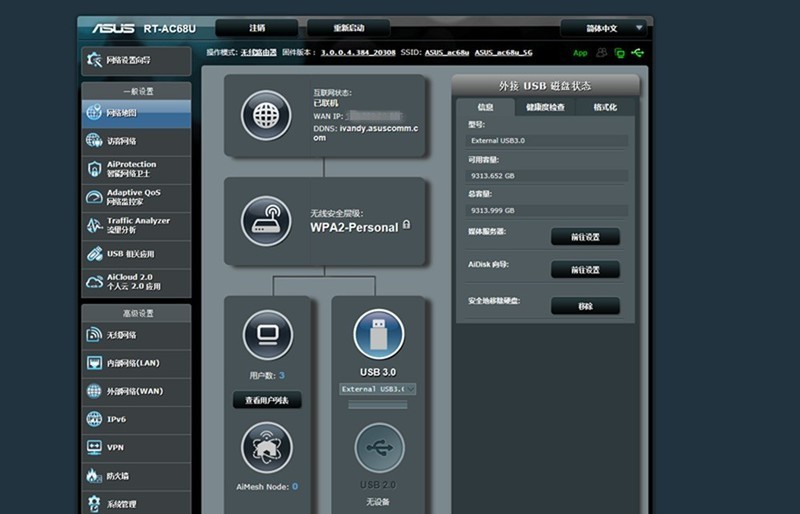Click the 注销 logout button

(257, 28)
